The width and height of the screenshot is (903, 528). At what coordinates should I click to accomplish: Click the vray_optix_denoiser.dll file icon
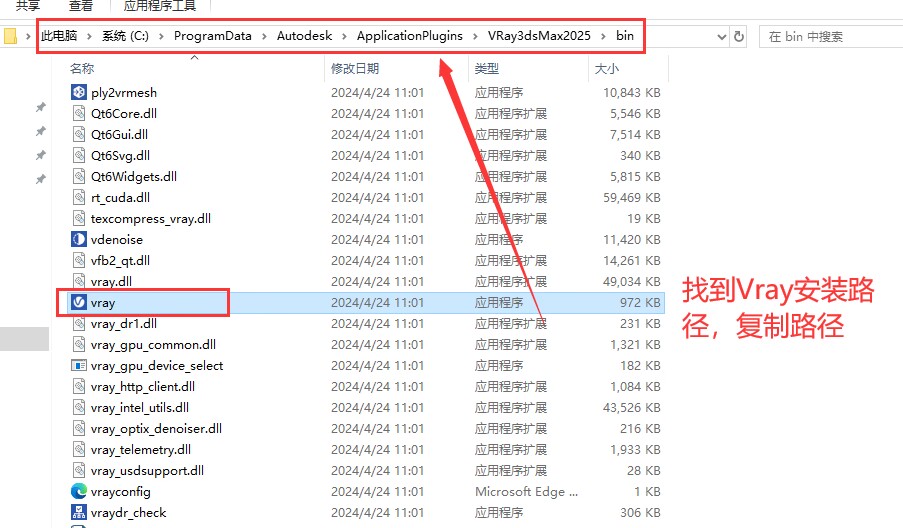click(79, 428)
